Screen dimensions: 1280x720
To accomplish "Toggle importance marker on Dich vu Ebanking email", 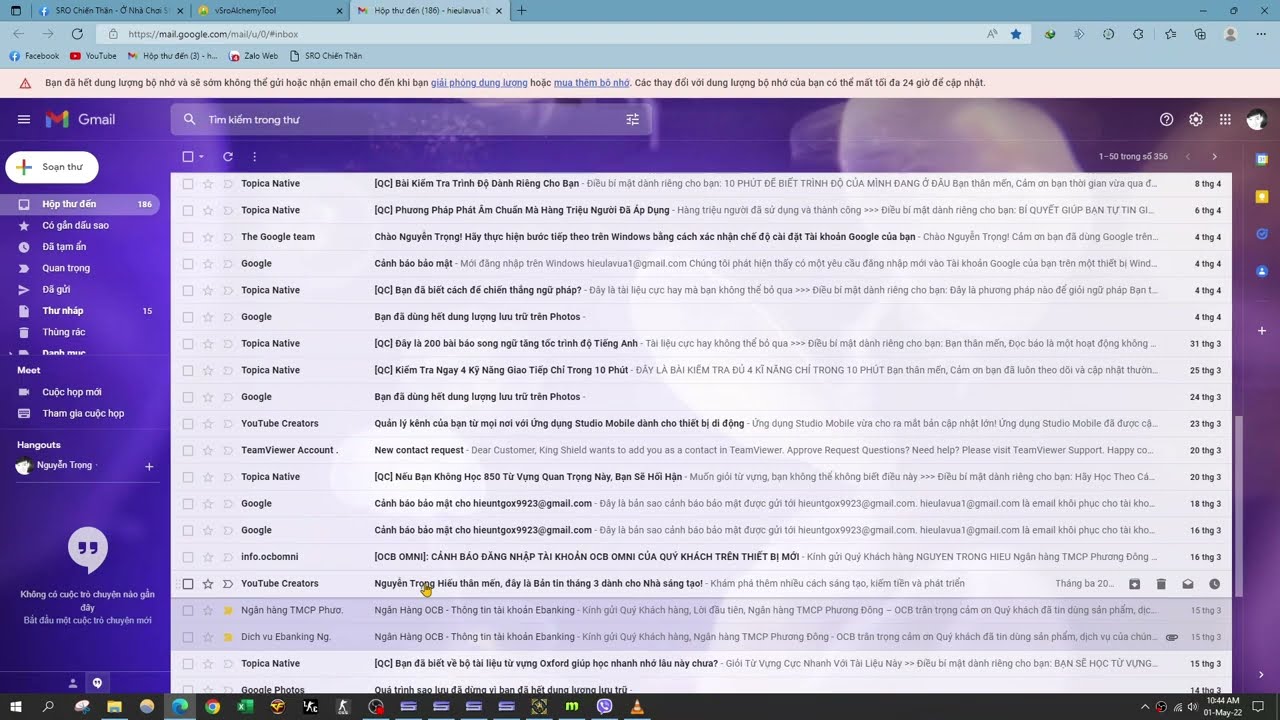I will tap(228, 637).
